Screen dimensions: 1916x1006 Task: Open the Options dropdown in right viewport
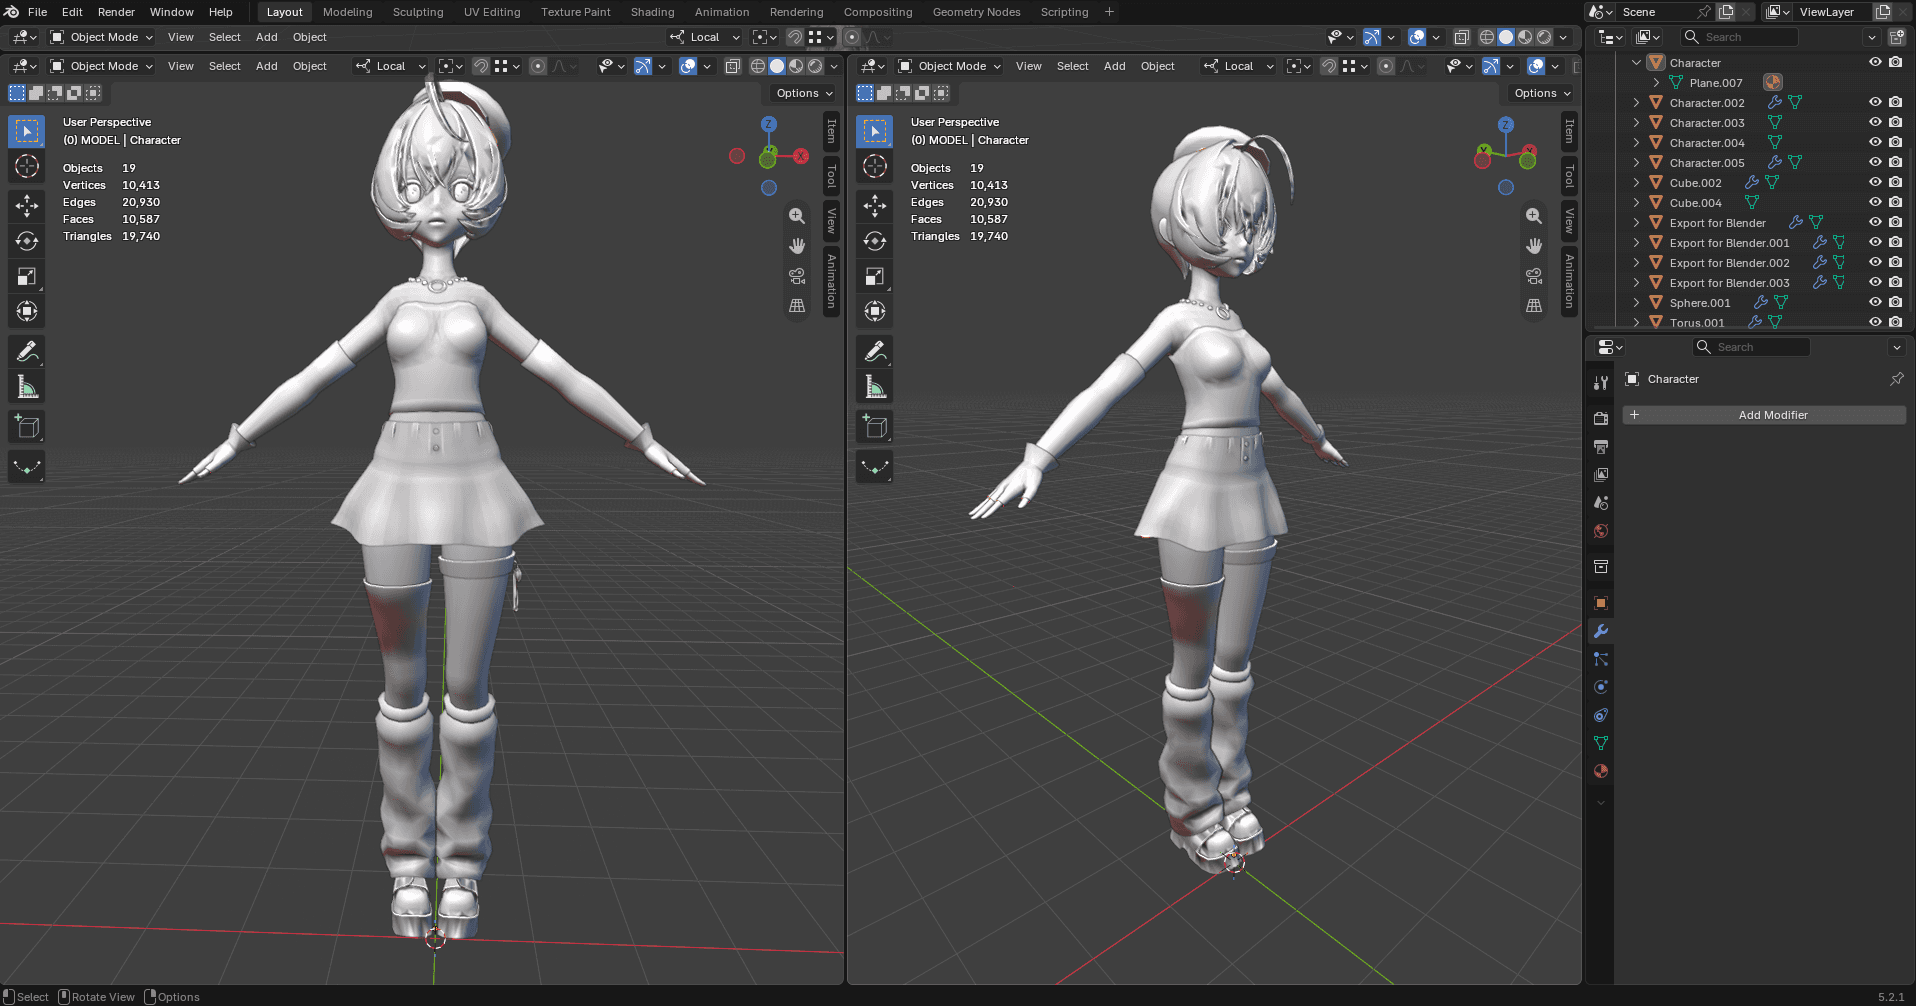point(1541,93)
